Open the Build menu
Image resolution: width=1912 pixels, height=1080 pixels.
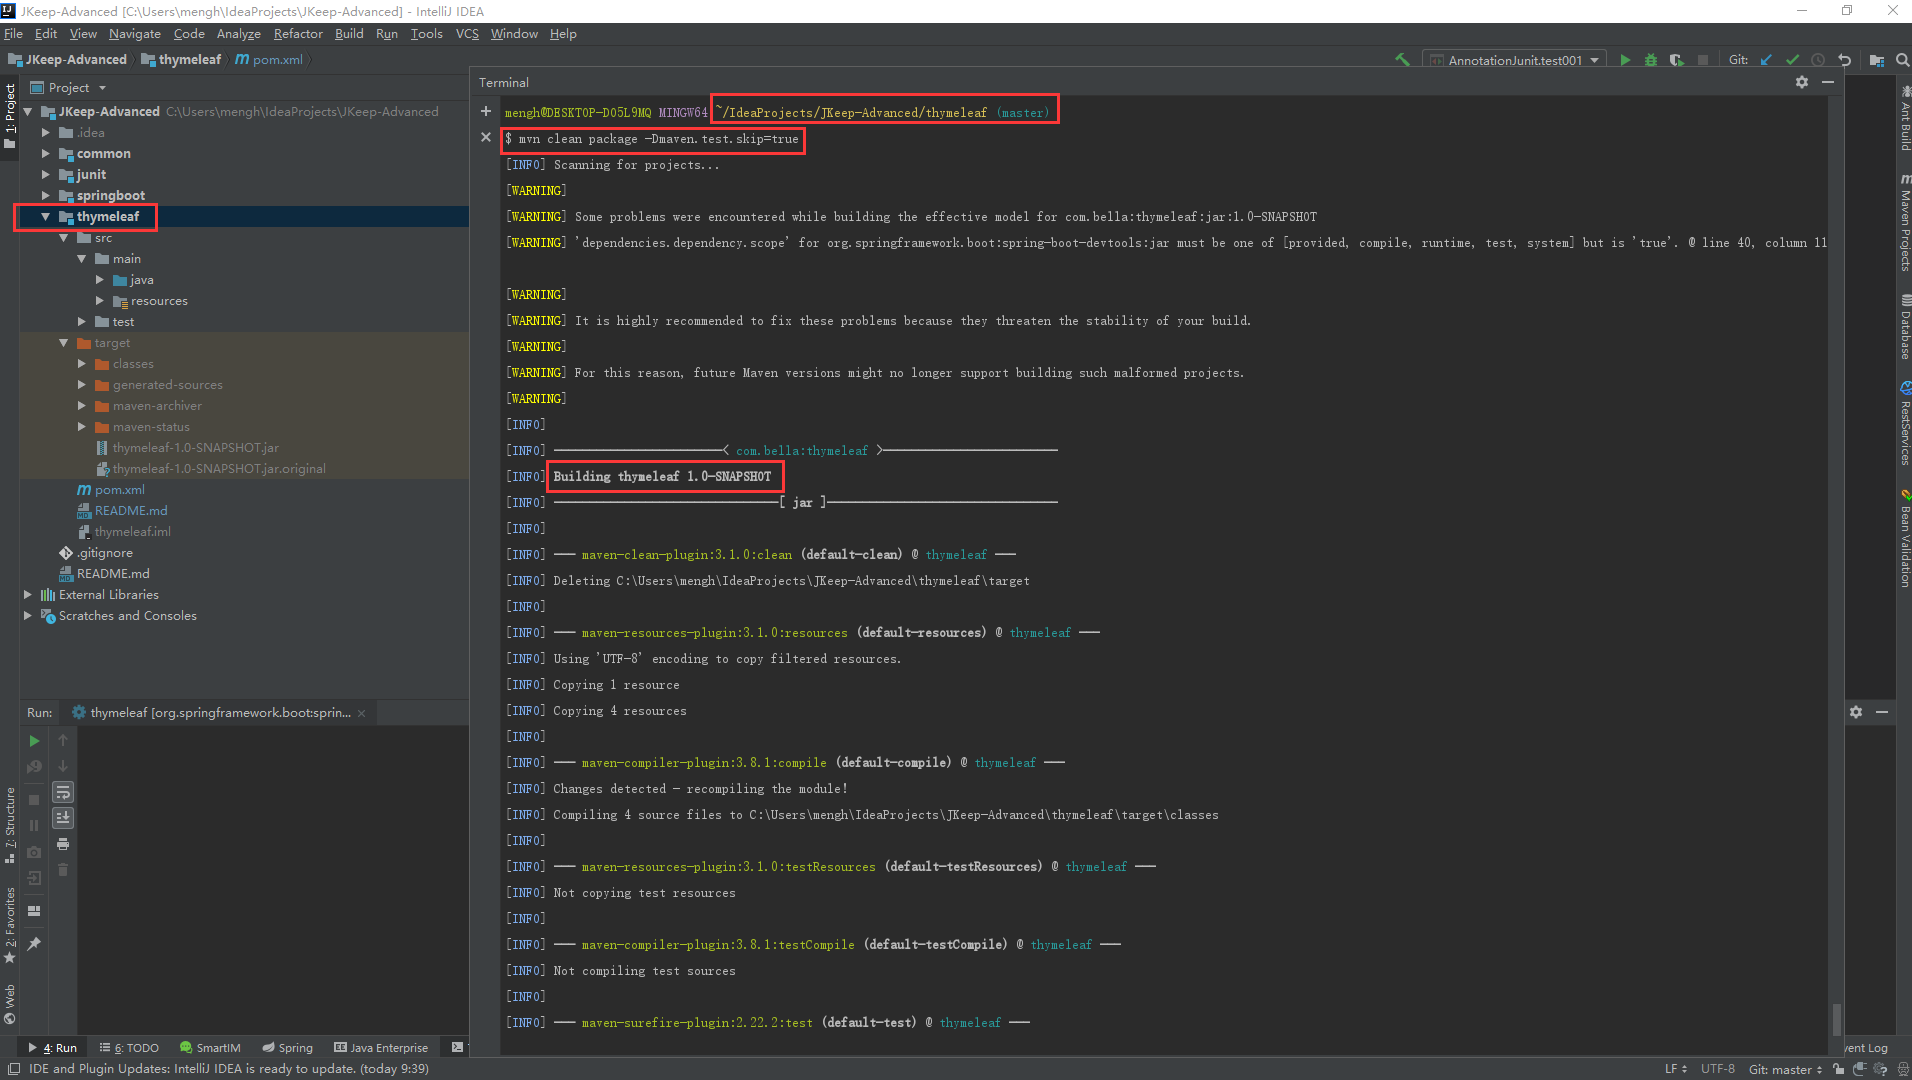tap(349, 34)
